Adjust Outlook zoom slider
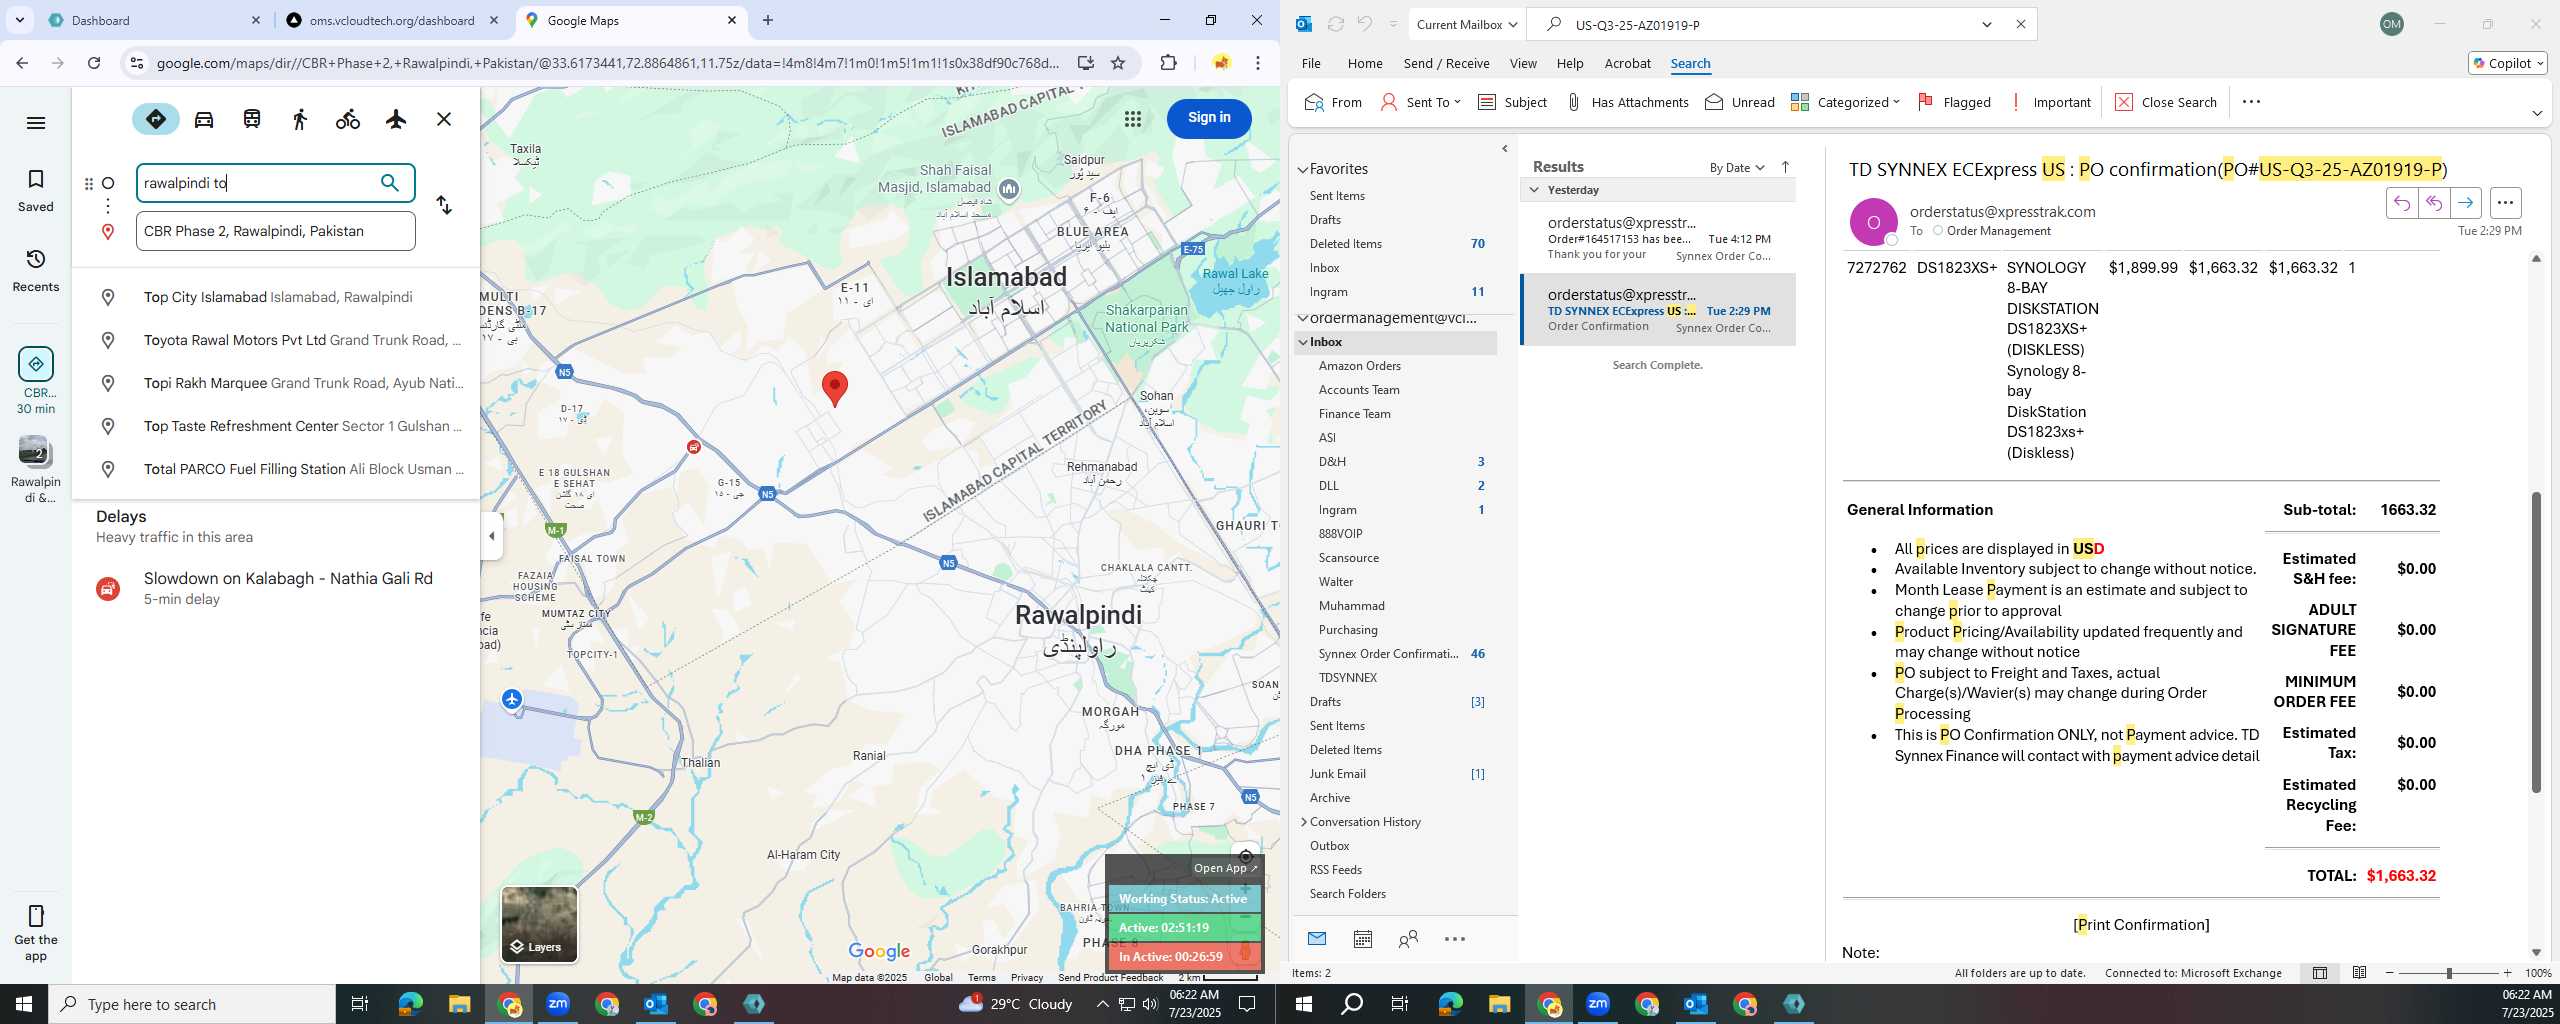The width and height of the screenshot is (2560, 1024). pyautogui.click(x=2449, y=973)
